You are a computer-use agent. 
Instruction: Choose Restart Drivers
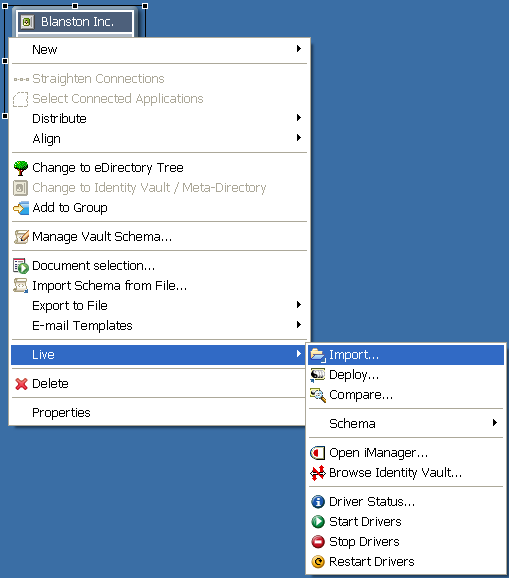pyautogui.click(x=406, y=562)
